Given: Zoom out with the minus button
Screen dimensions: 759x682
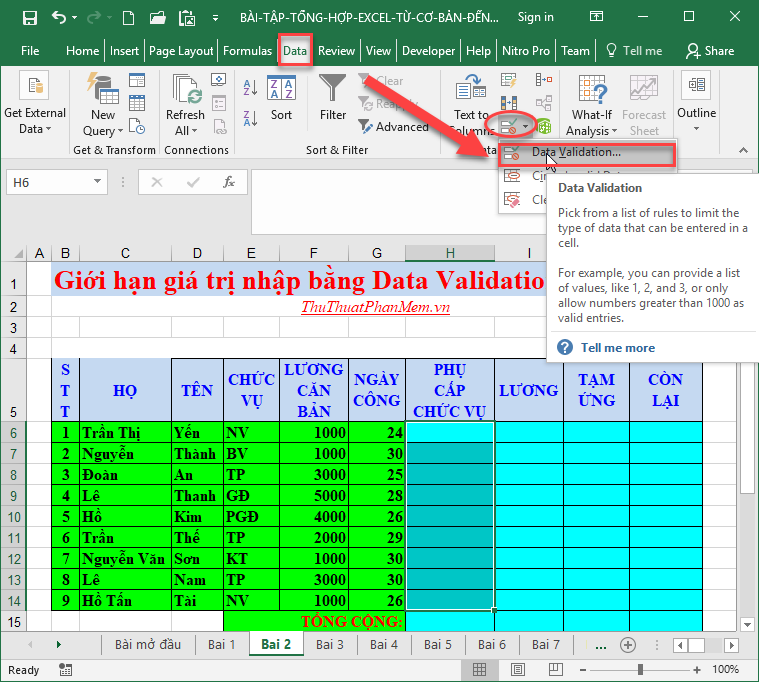Looking at the screenshot, I should pyautogui.click(x=583, y=670).
